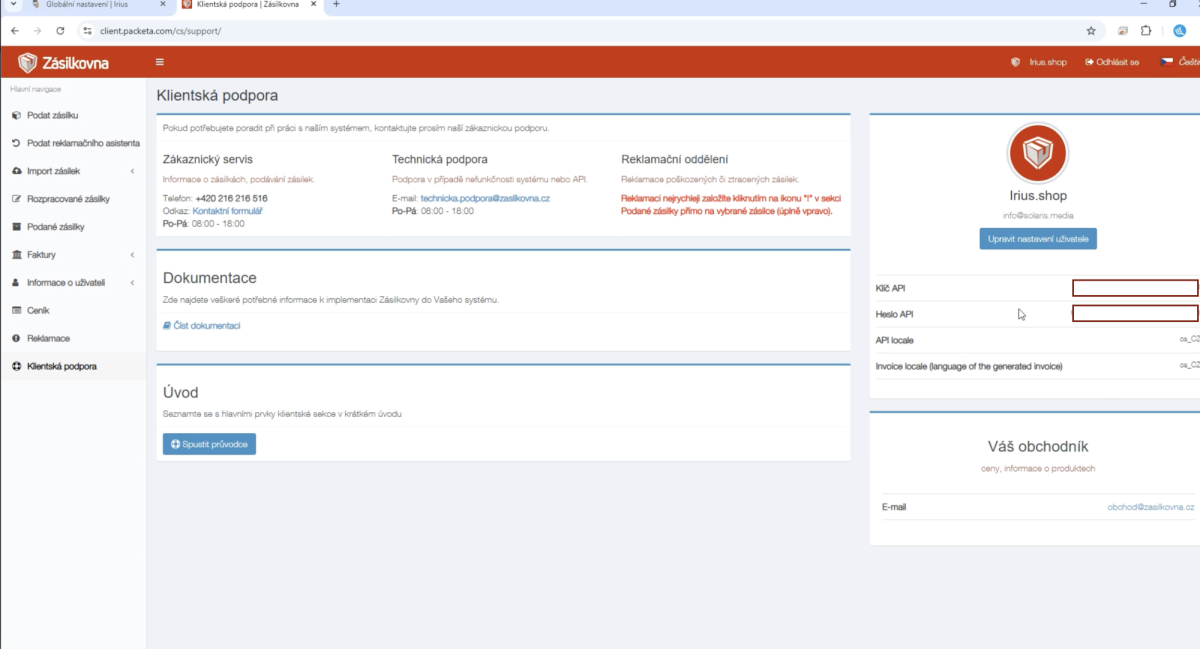The width and height of the screenshot is (1200, 649).
Task: Close the Klientská podpora browser tab
Action: [x=314, y=5]
